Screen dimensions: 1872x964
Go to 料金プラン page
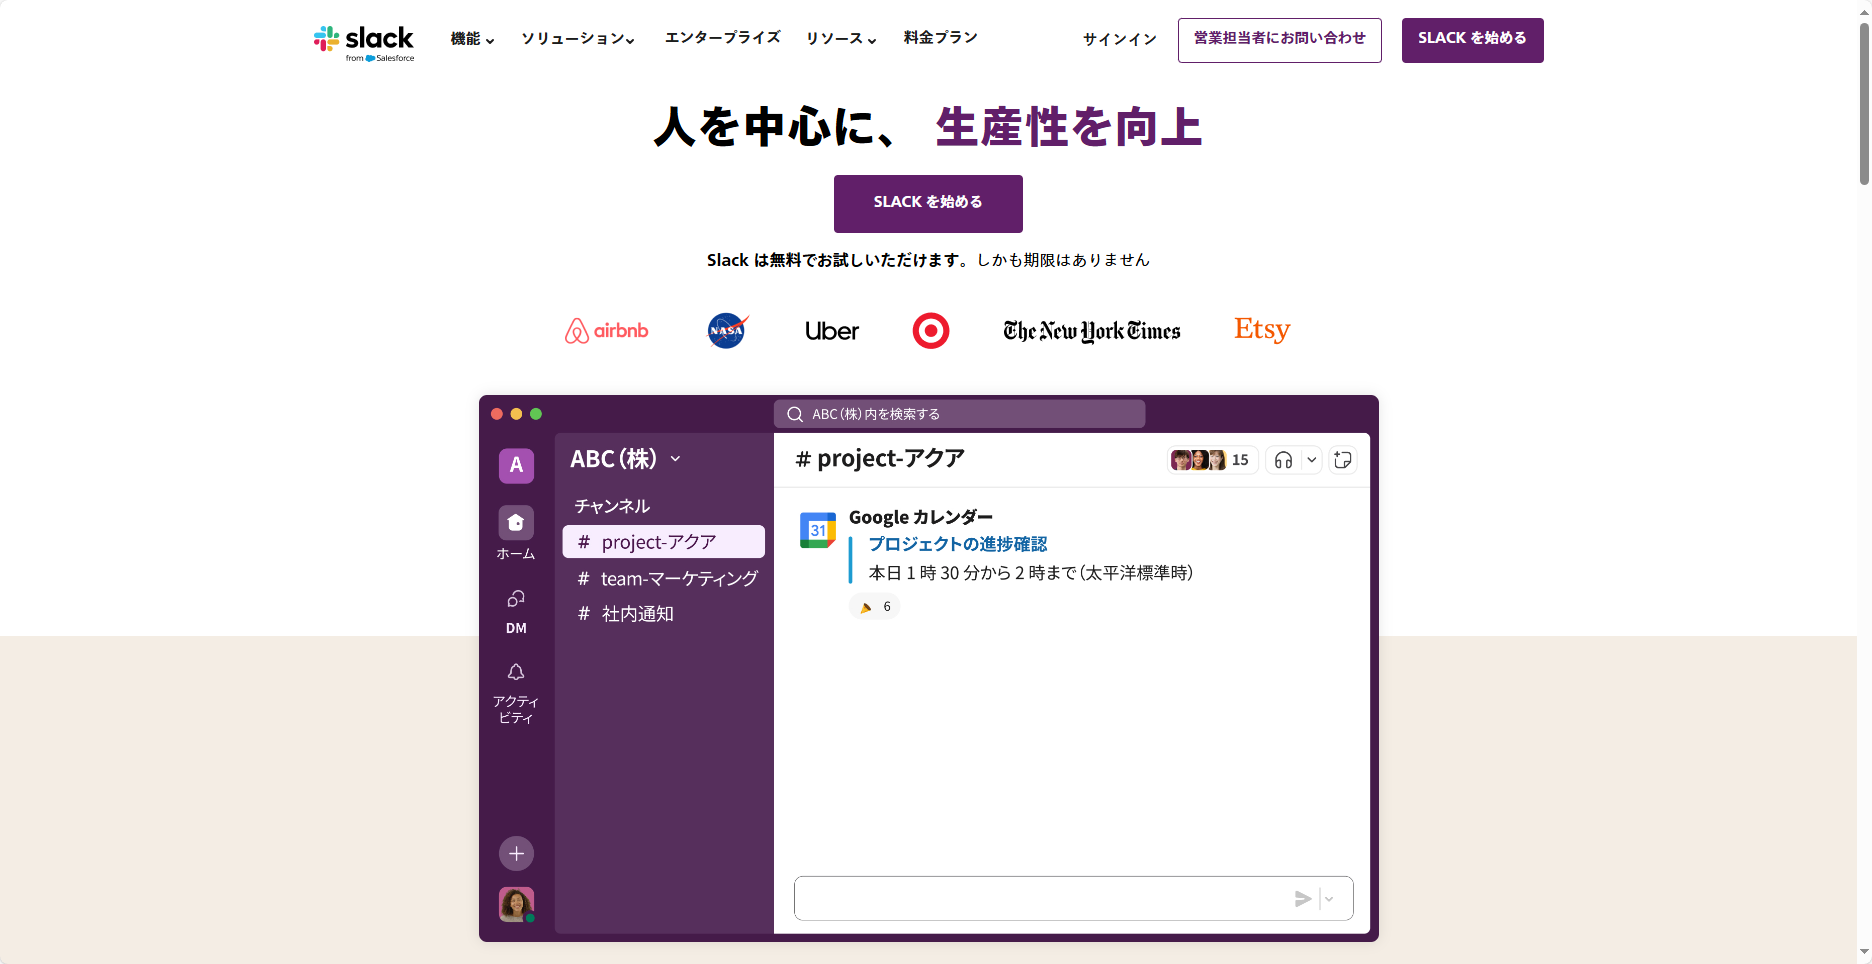[940, 38]
